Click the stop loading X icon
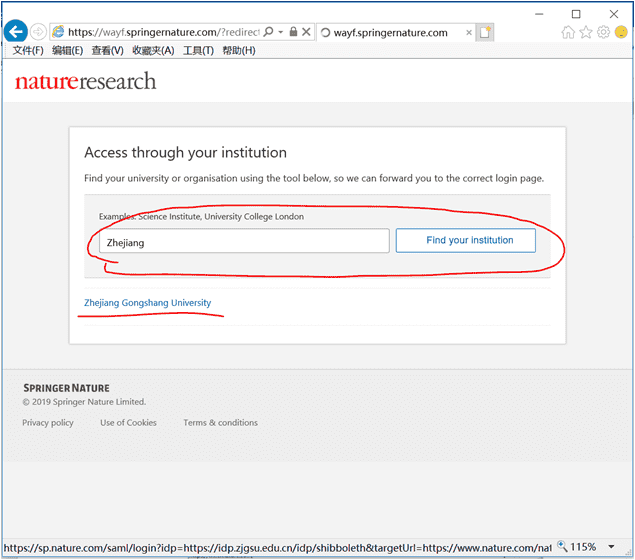This screenshot has height=560, width=635. point(306,32)
